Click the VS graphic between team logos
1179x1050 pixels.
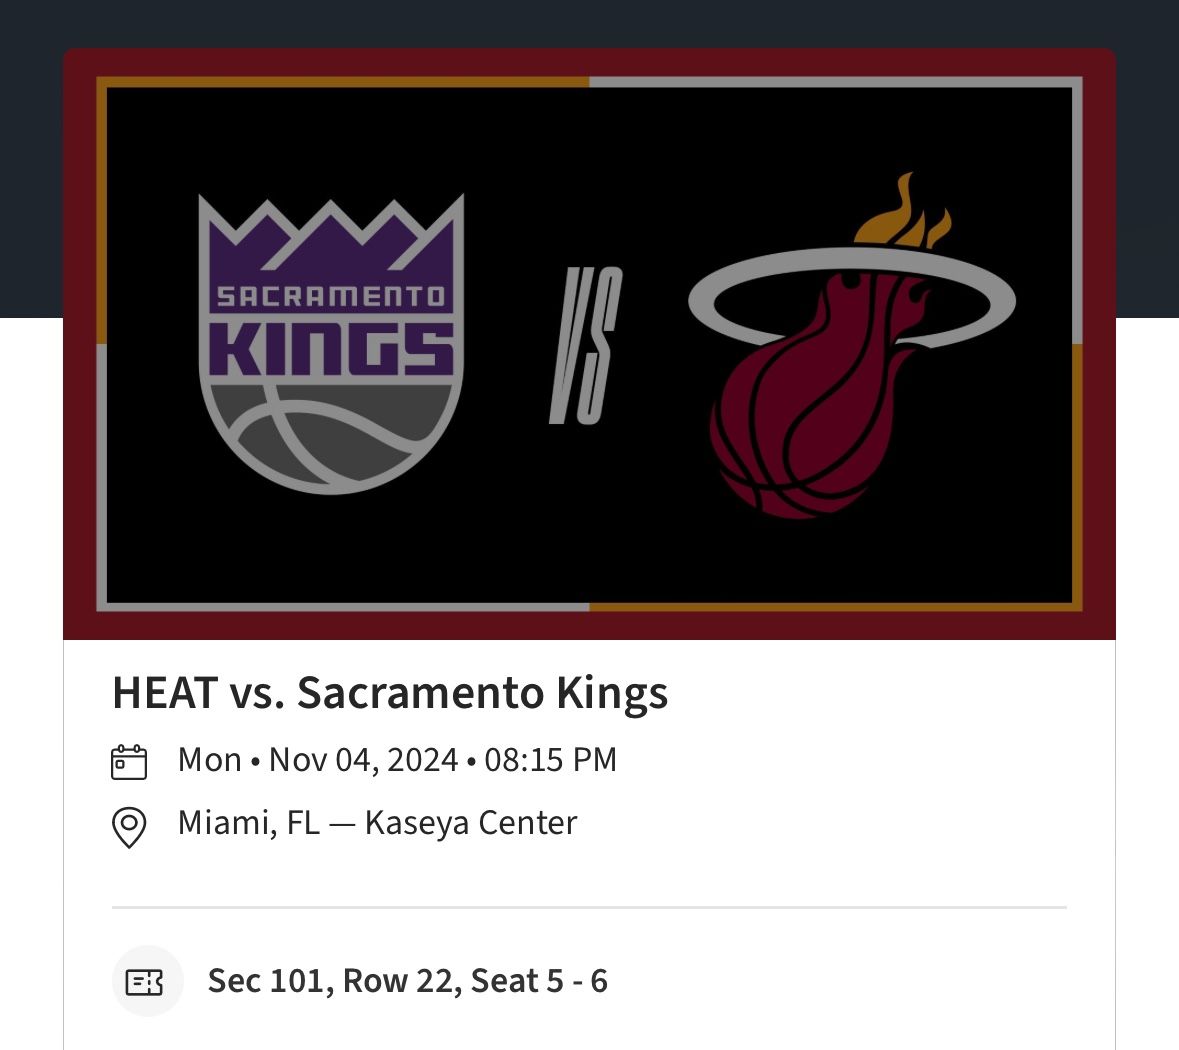[x=586, y=345]
